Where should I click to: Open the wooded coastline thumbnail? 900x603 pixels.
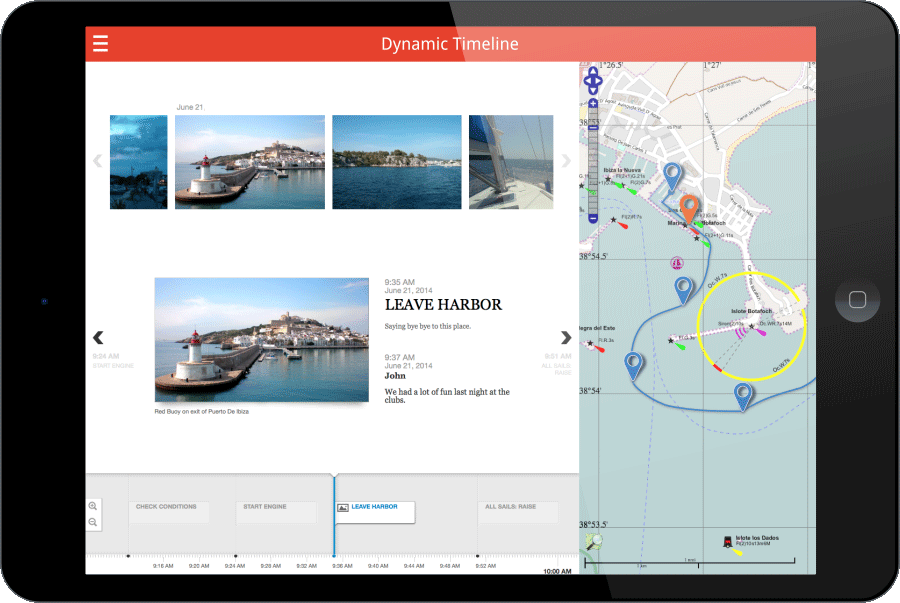click(x=397, y=162)
